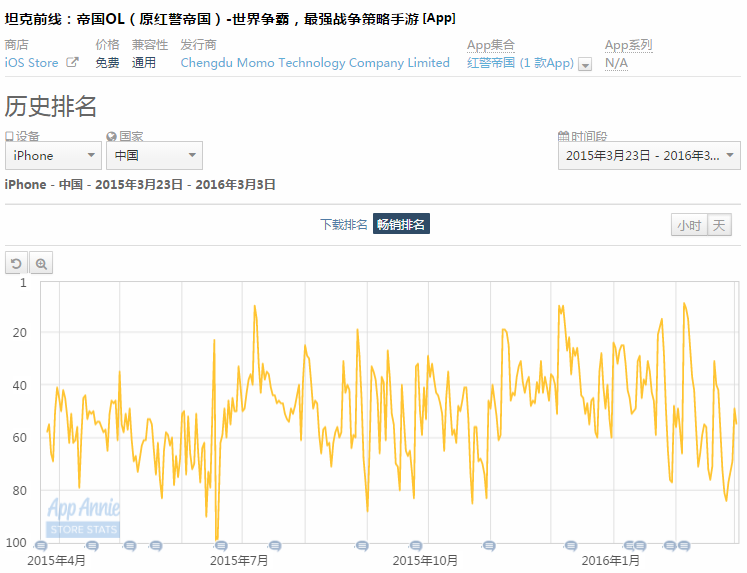Click the event bubble below the 2015年7月 rank drop

(x=221, y=545)
